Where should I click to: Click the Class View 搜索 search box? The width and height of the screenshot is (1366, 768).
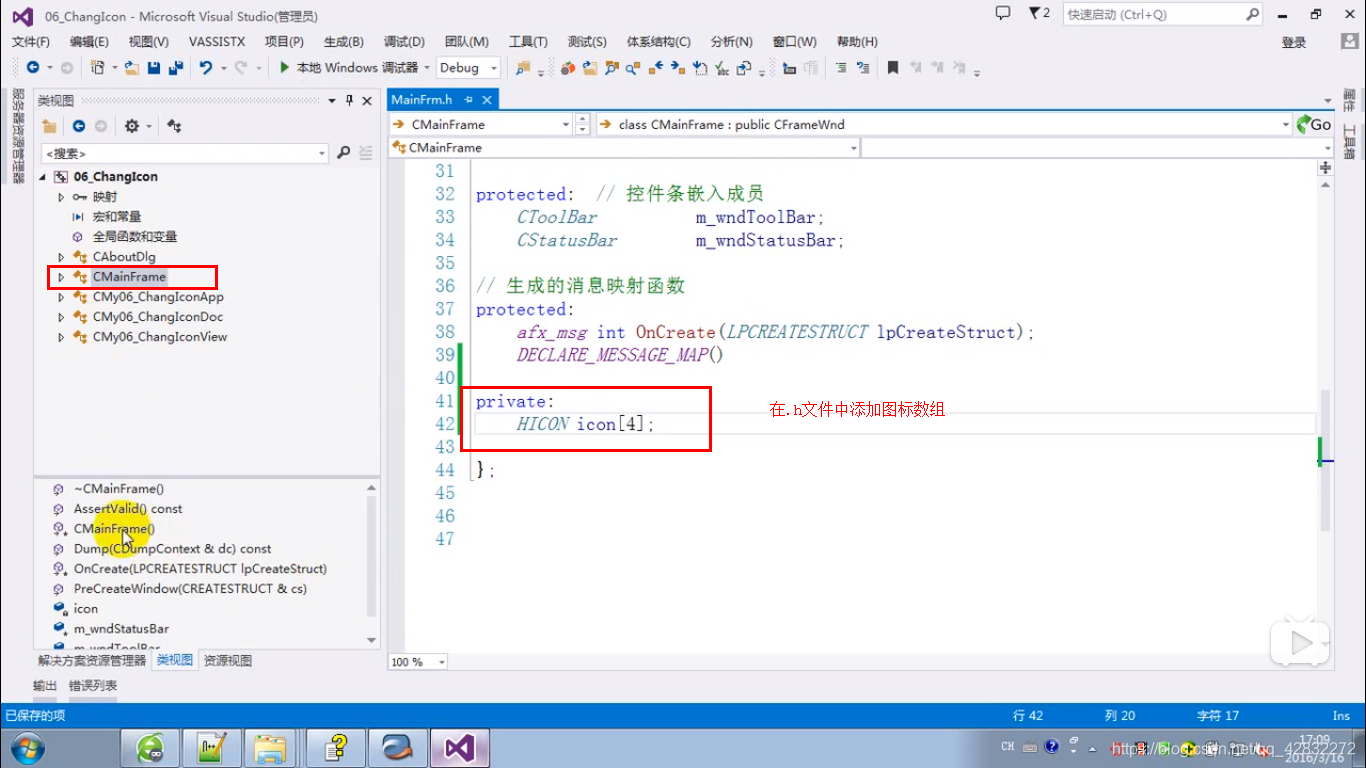tap(185, 153)
